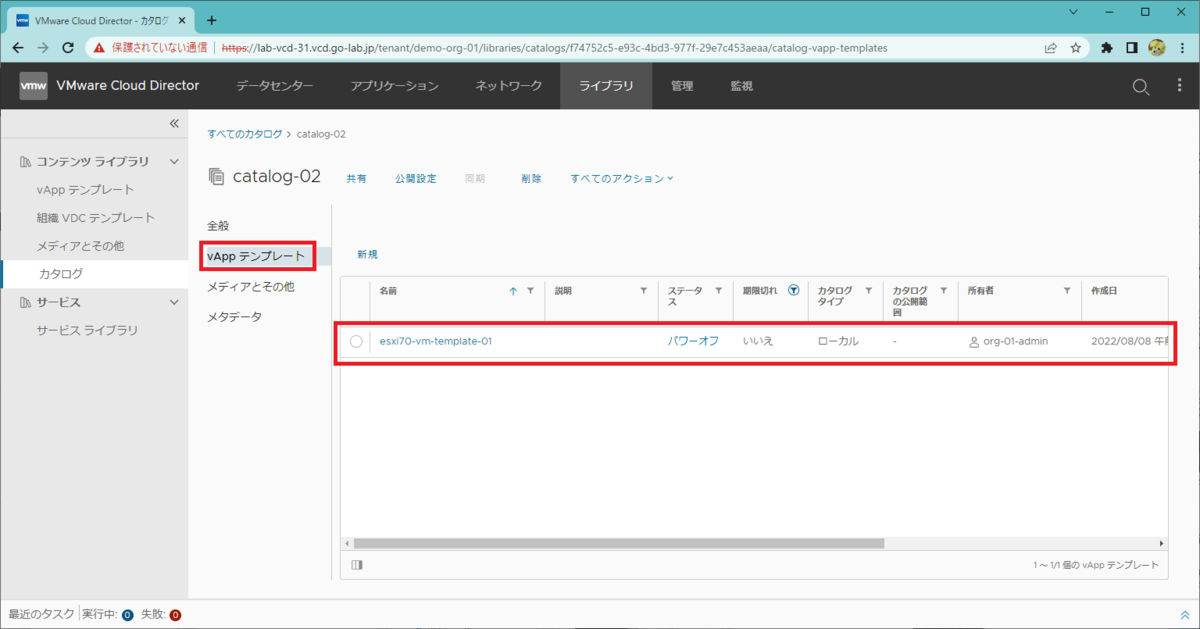
Task: Go to すべてのカタログ breadcrumb
Action: 244,133
